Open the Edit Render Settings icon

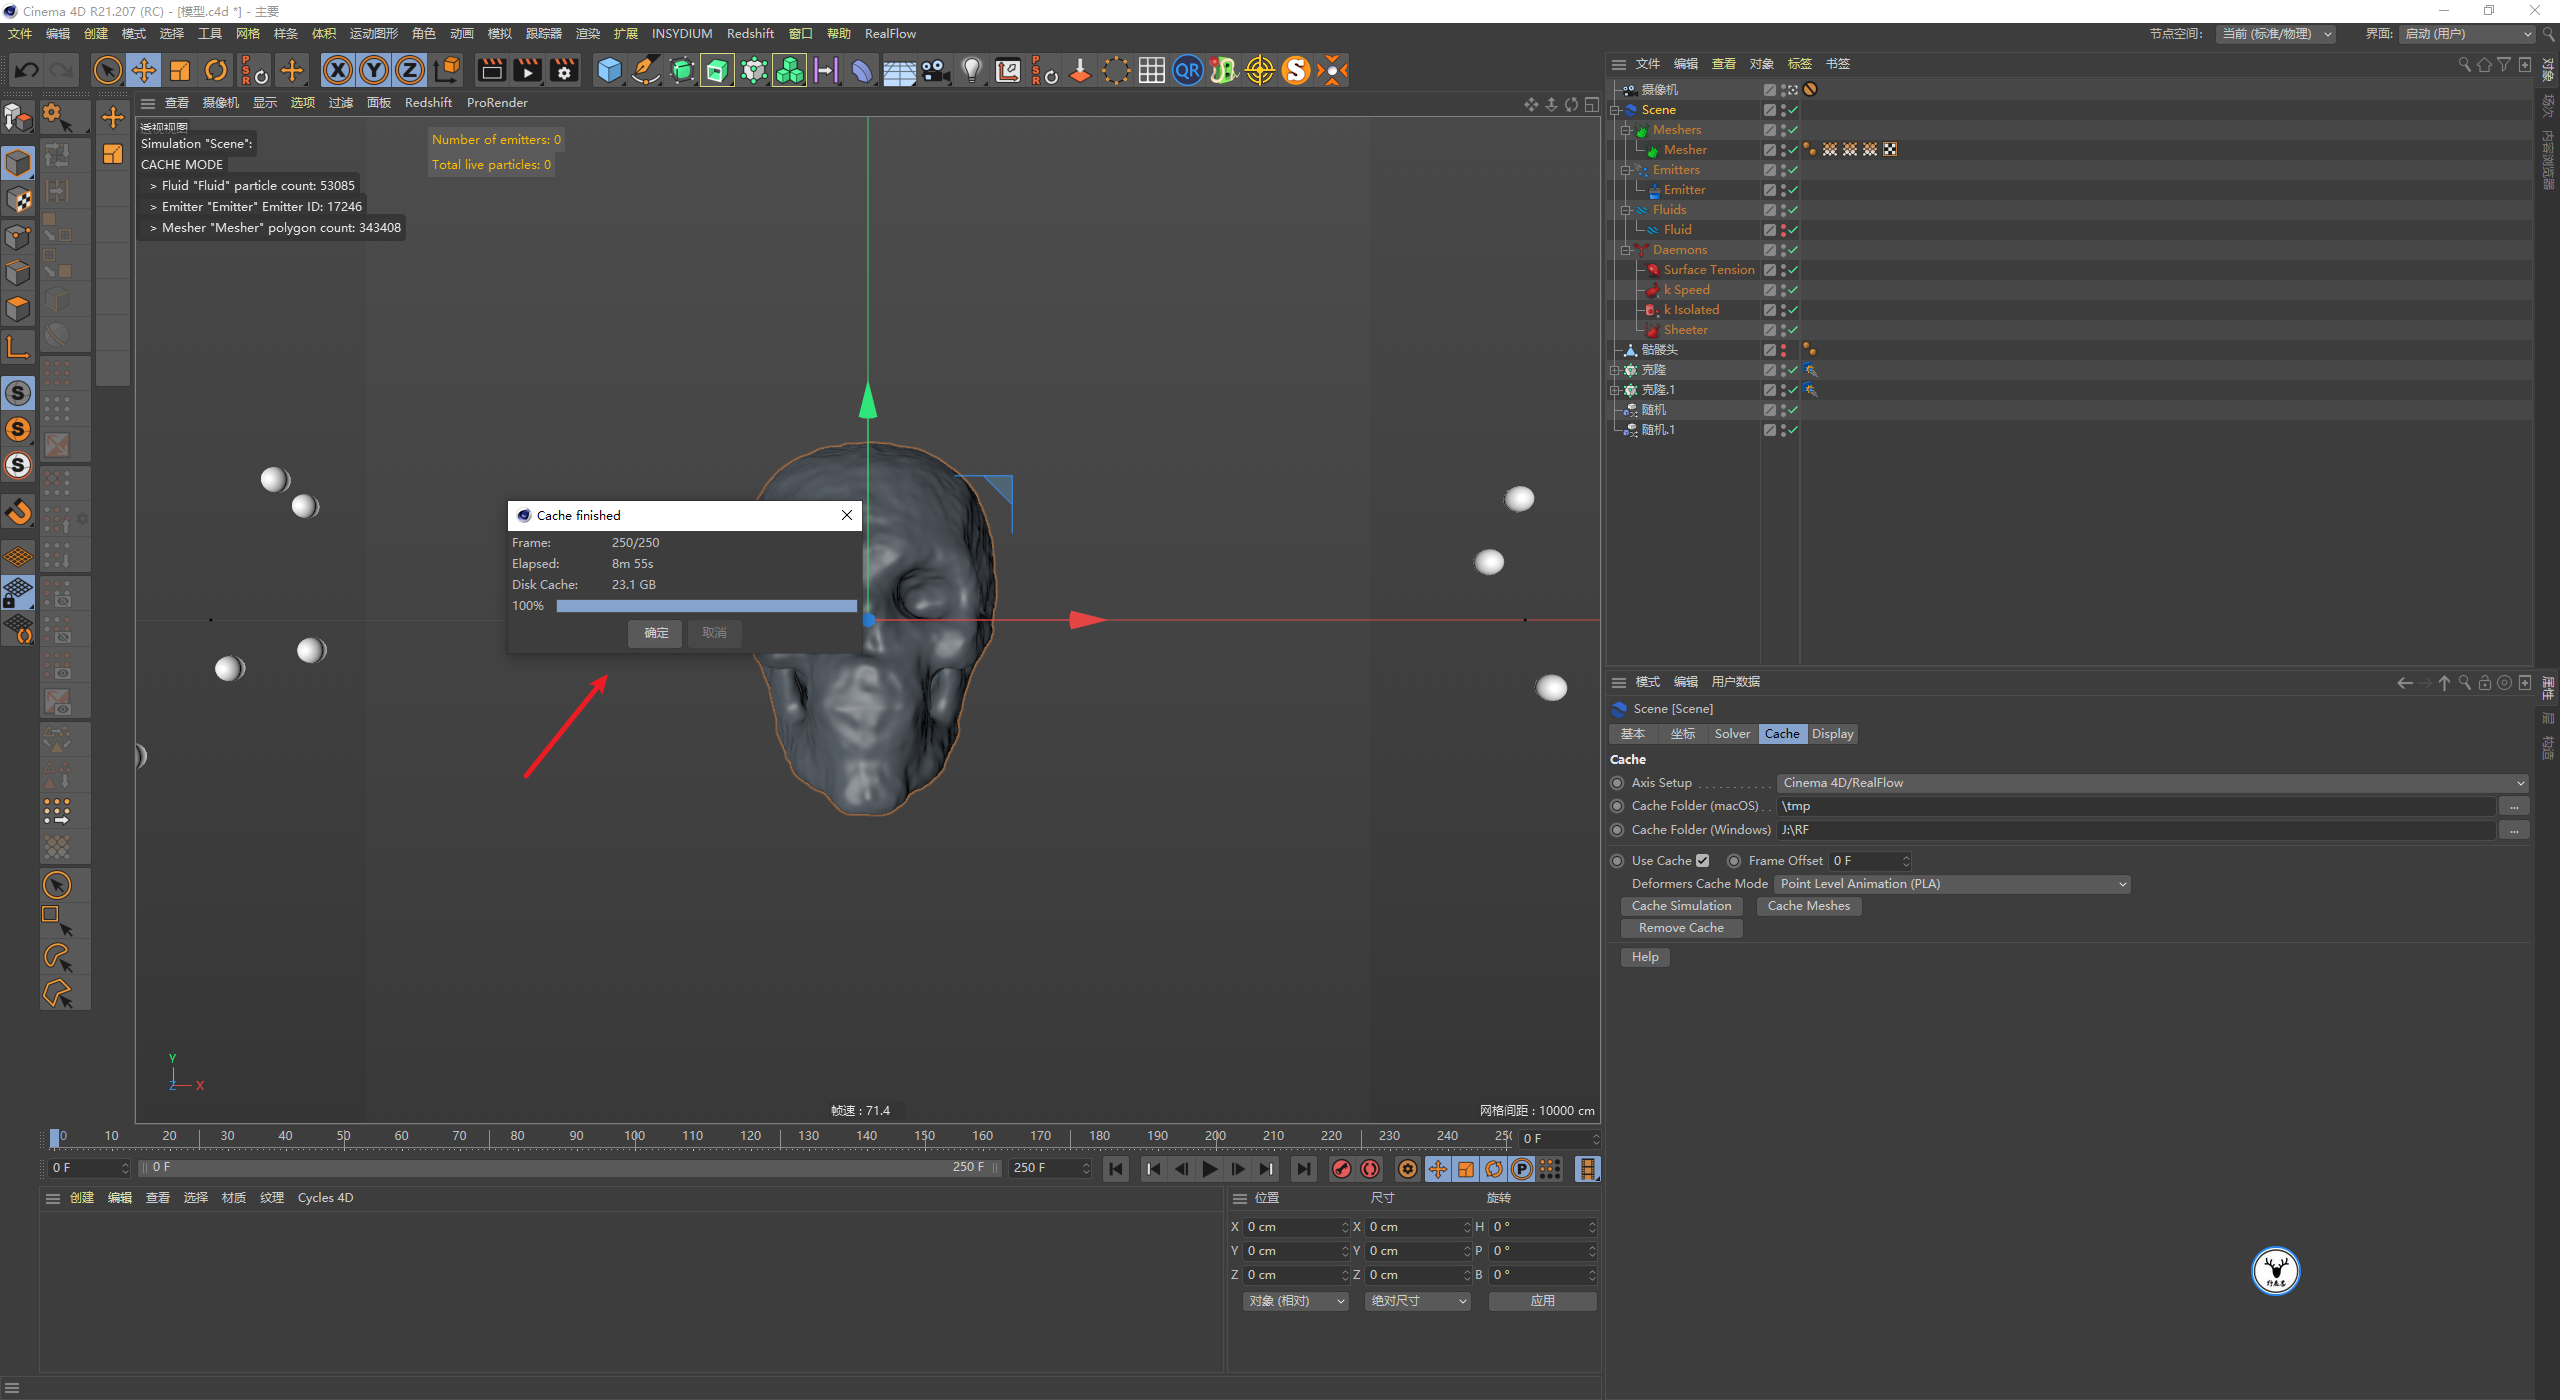(x=564, y=70)
